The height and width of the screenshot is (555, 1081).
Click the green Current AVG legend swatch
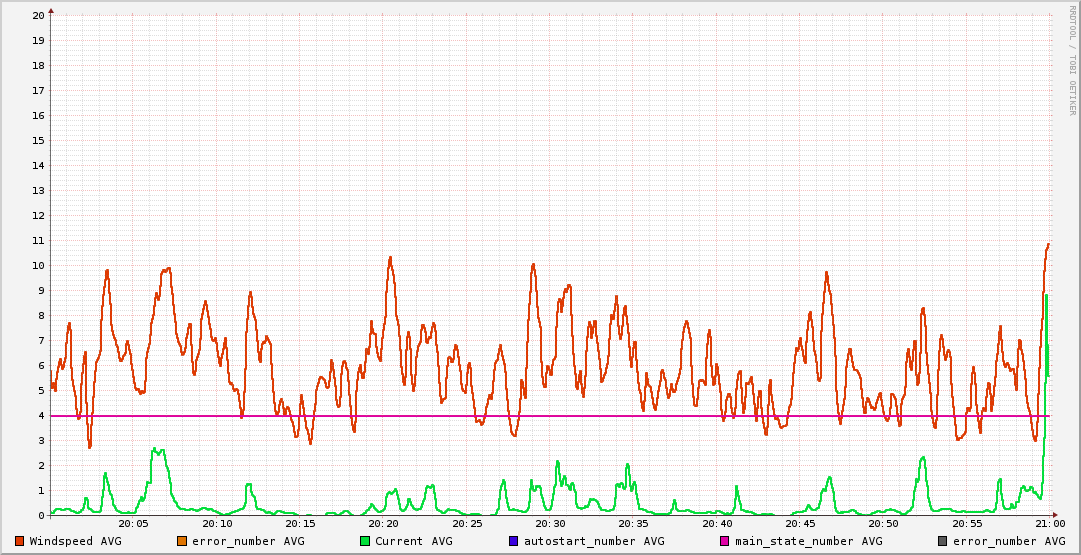(365, 541)
